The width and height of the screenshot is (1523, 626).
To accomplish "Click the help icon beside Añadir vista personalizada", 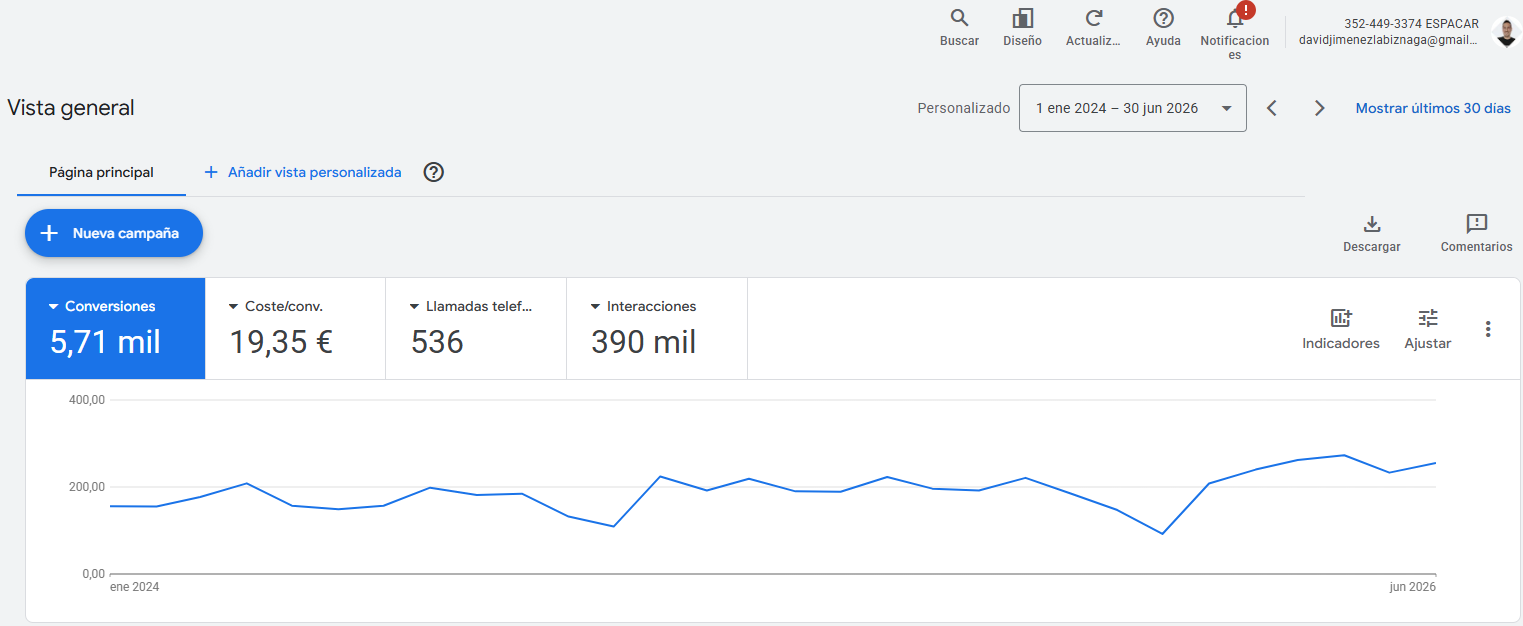I will click(x=433, y=172).
